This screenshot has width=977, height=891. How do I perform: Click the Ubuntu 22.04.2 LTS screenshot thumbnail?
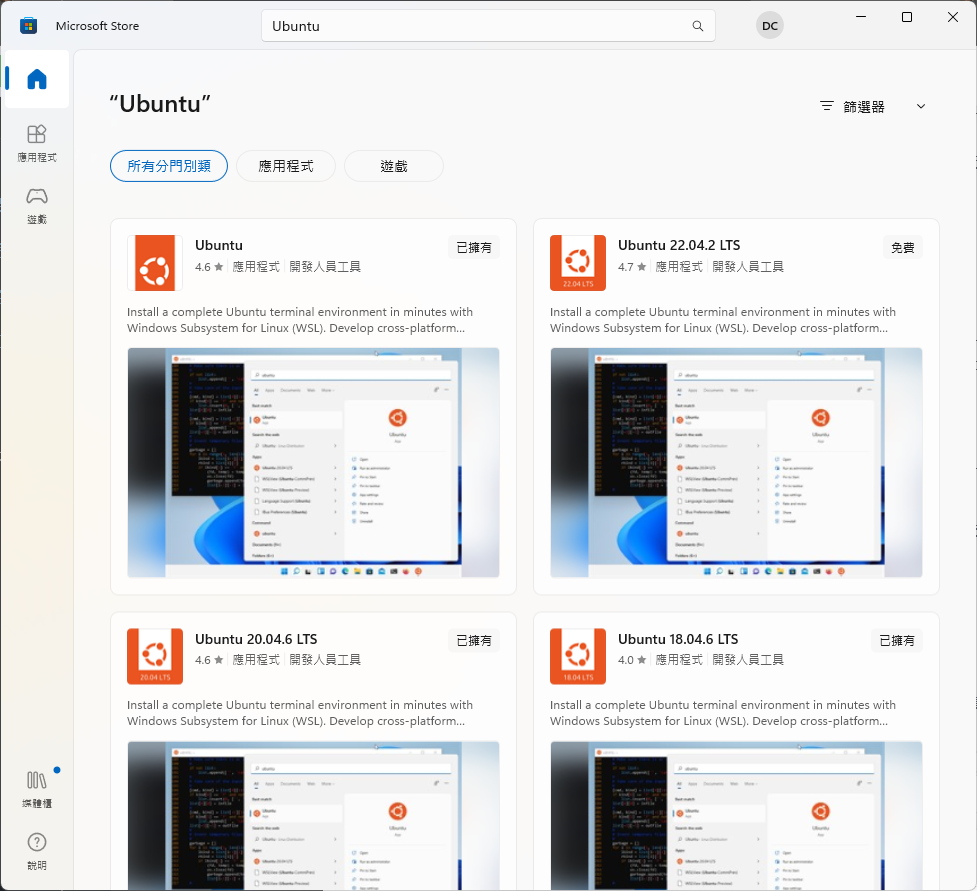[x=736, y=462]
